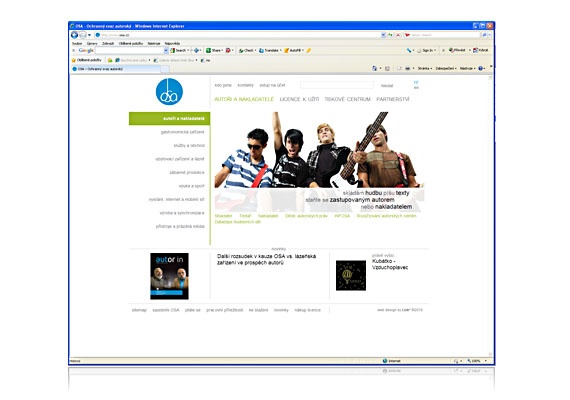Click the blue Help icon in command bar
Screen dimensions: 570x400
click(481, 68)
